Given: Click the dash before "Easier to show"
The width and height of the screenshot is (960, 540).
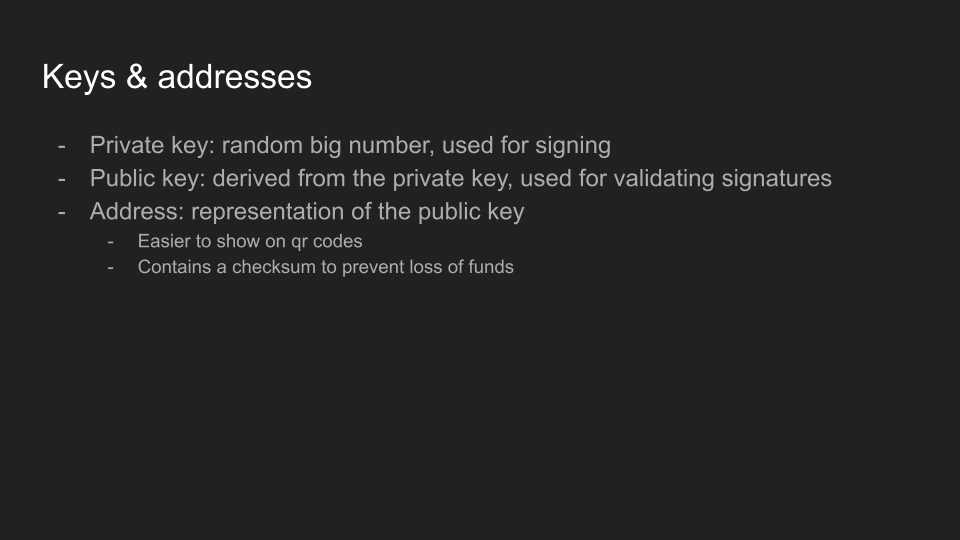Looking at the screenshot, I should [112, 241].
